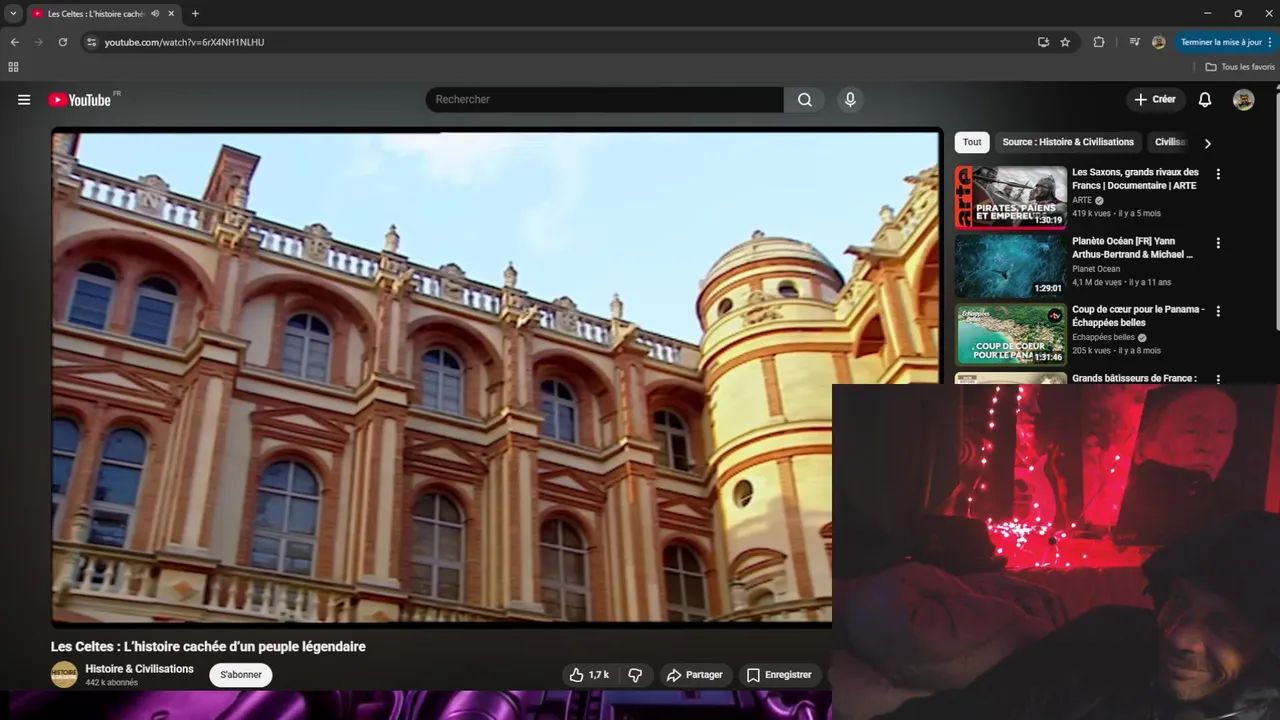Screen dimensions: 1280x720
Task: Open Les Saxons video thumbnail
Action: point(1011,197)
